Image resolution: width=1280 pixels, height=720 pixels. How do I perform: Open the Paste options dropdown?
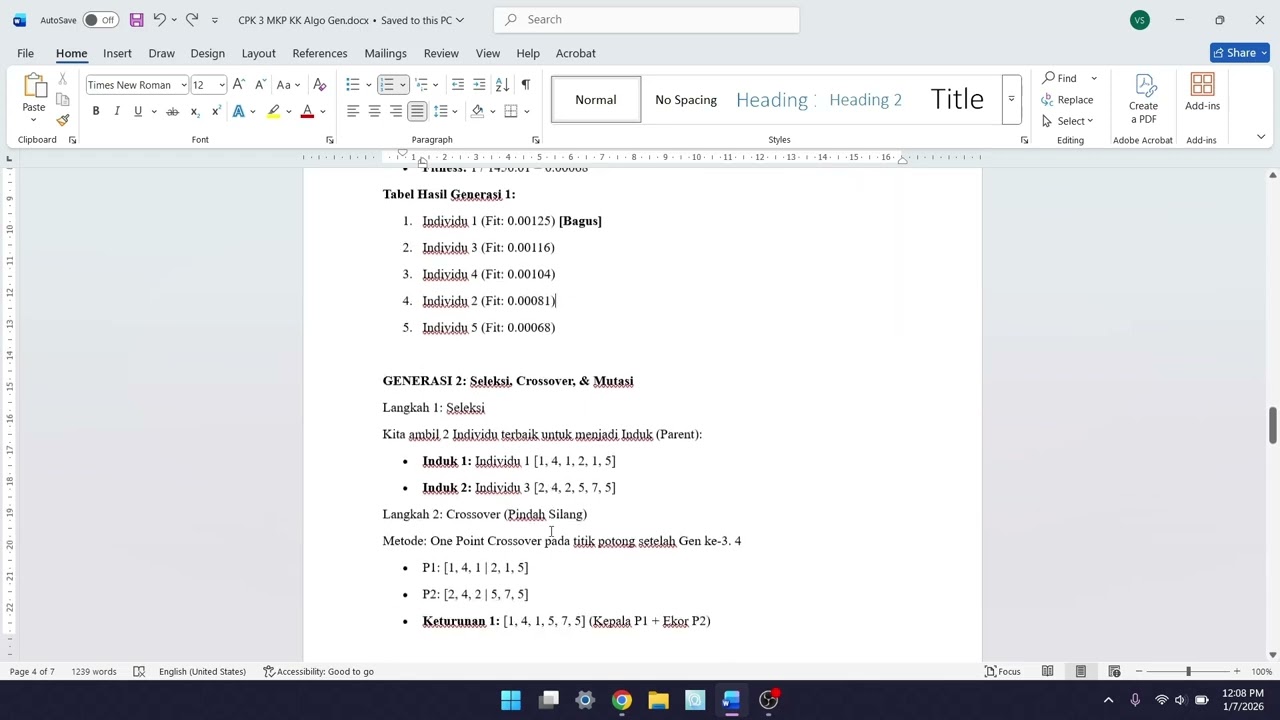(34, 121)
